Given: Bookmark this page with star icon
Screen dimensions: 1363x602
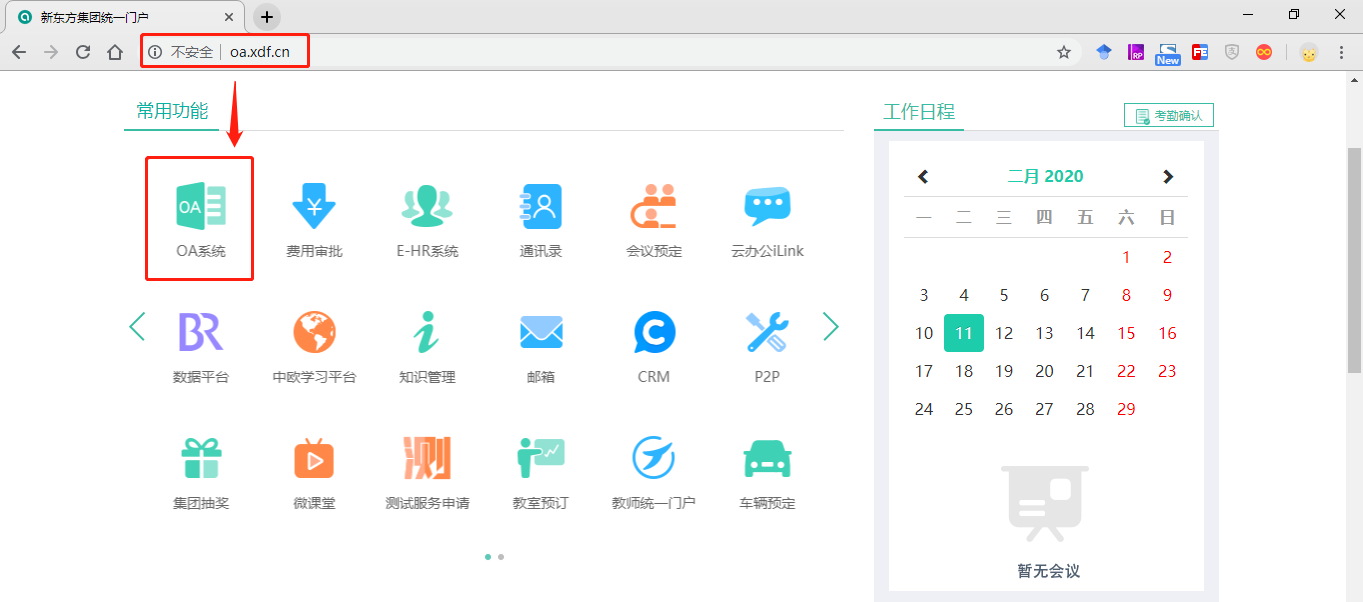Looking at the screenshot, I should [x=1064, y=52].
